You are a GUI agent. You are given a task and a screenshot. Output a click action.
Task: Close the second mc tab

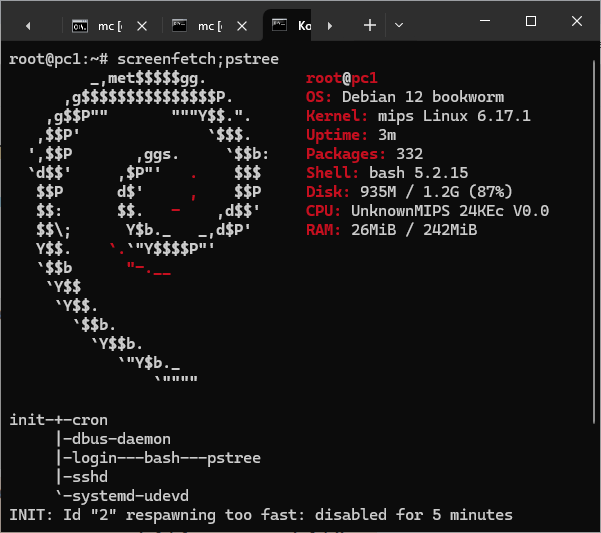[242, 26]
